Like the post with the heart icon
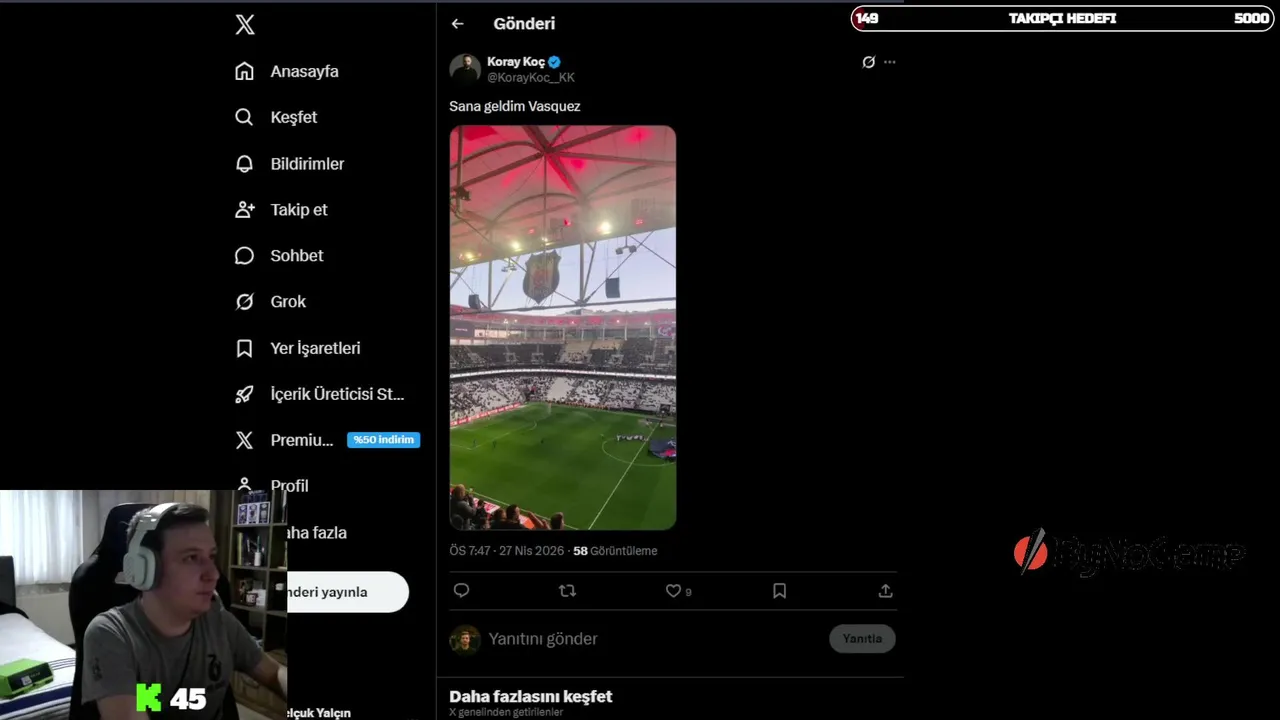The height and width of the screenshot is (720, 1280). [673, 591]
